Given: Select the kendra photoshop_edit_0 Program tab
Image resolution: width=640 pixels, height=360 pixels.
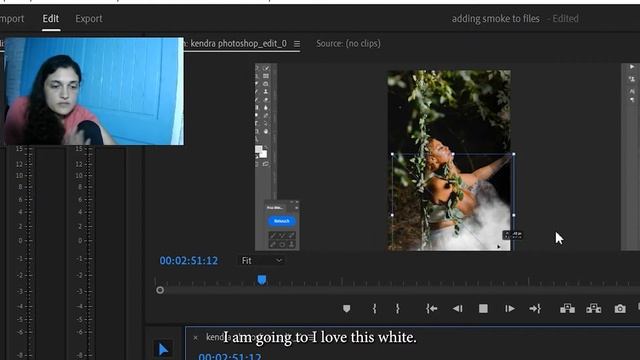Looking at the screenshot, I should point(238,43).
